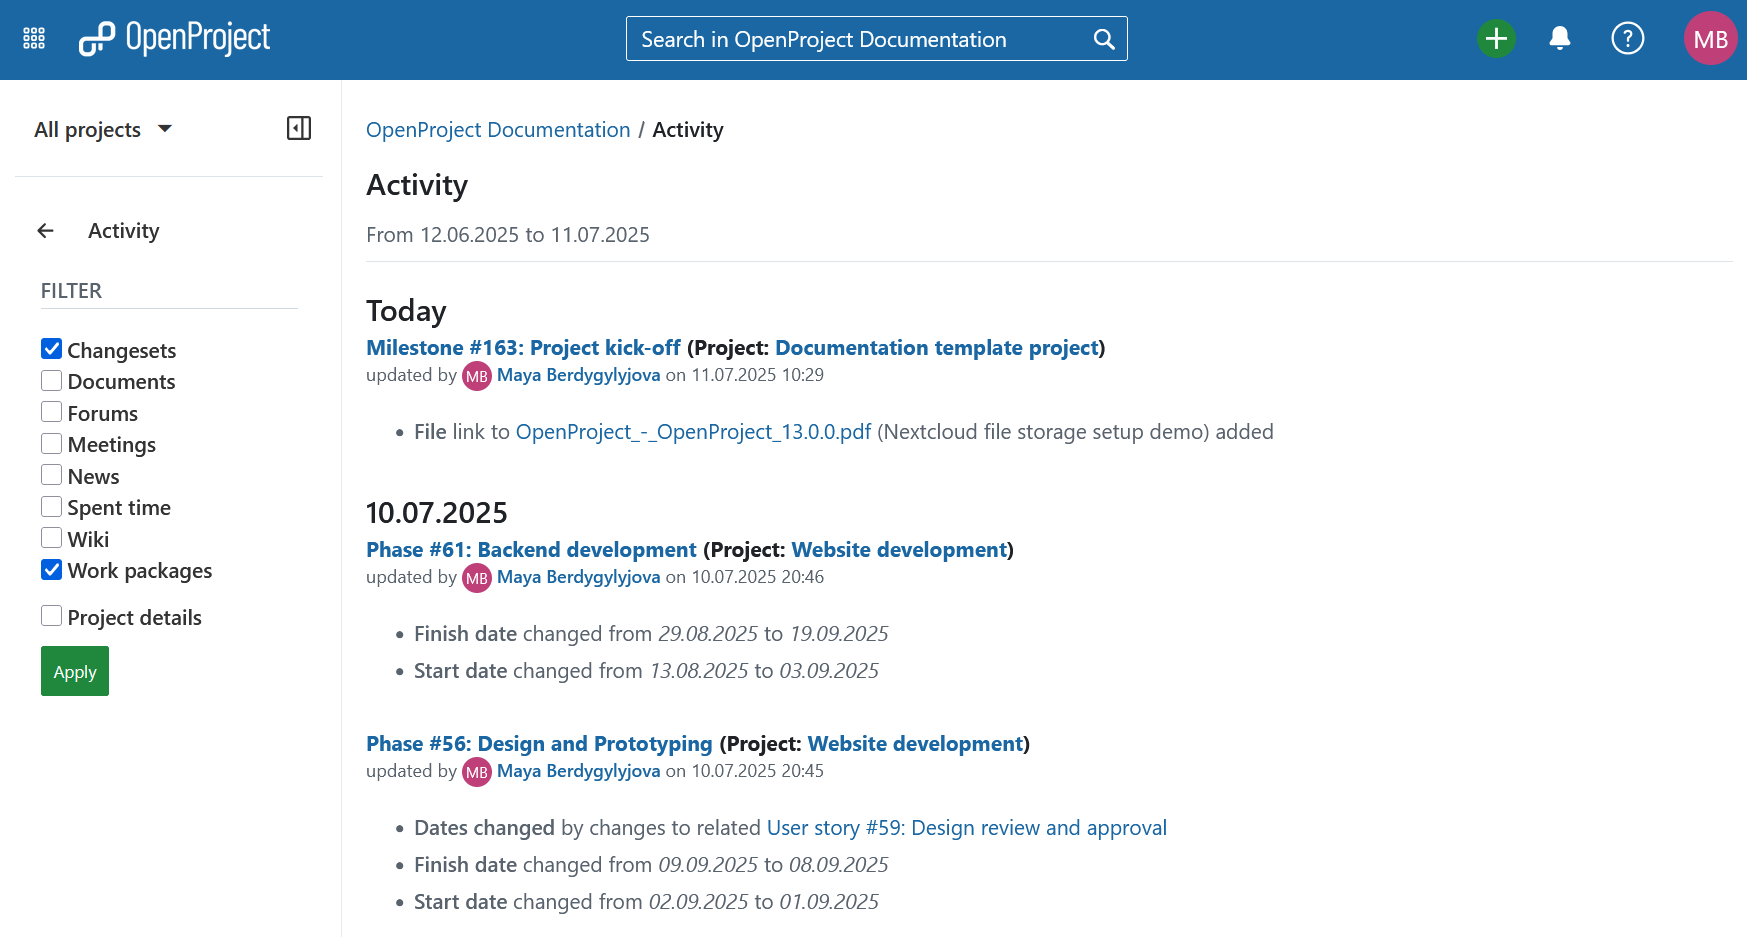Open Website development project link in Phase #56 entry
The height and width of the screenshot is (937, 1747).
[916, 744]
